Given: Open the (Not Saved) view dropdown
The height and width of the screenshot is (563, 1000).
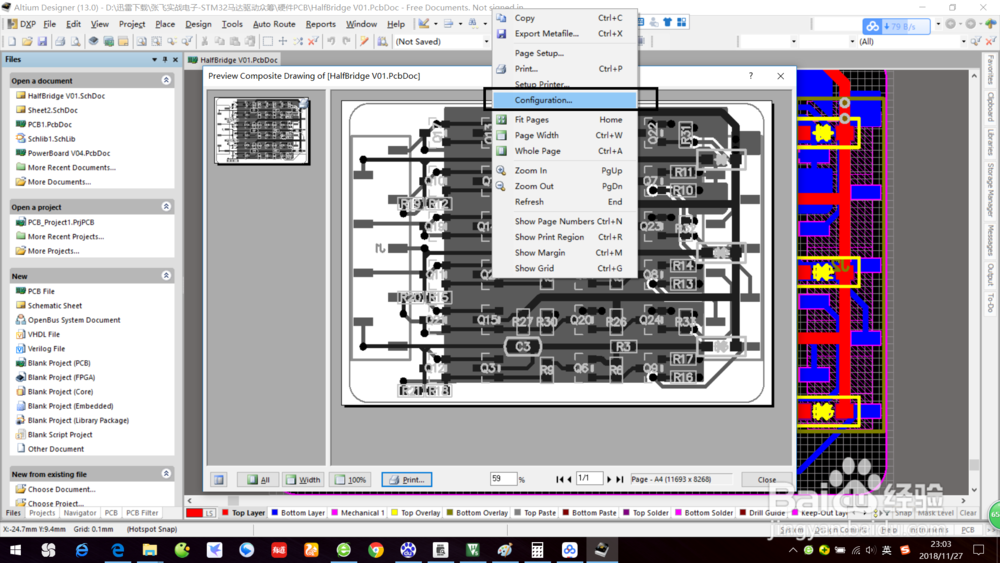Looking at the screenshot, I should (486, 41).
